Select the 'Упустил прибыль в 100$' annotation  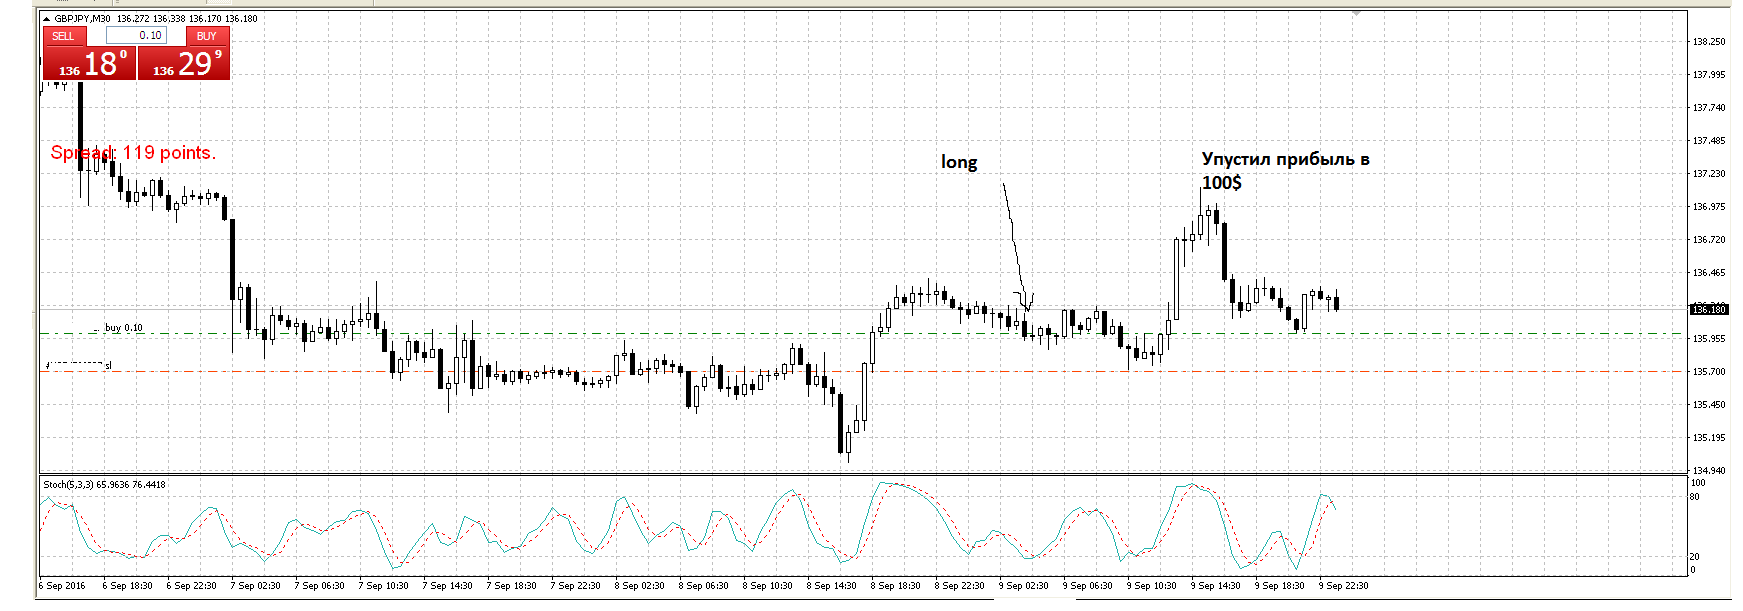tap(1284, 170)
